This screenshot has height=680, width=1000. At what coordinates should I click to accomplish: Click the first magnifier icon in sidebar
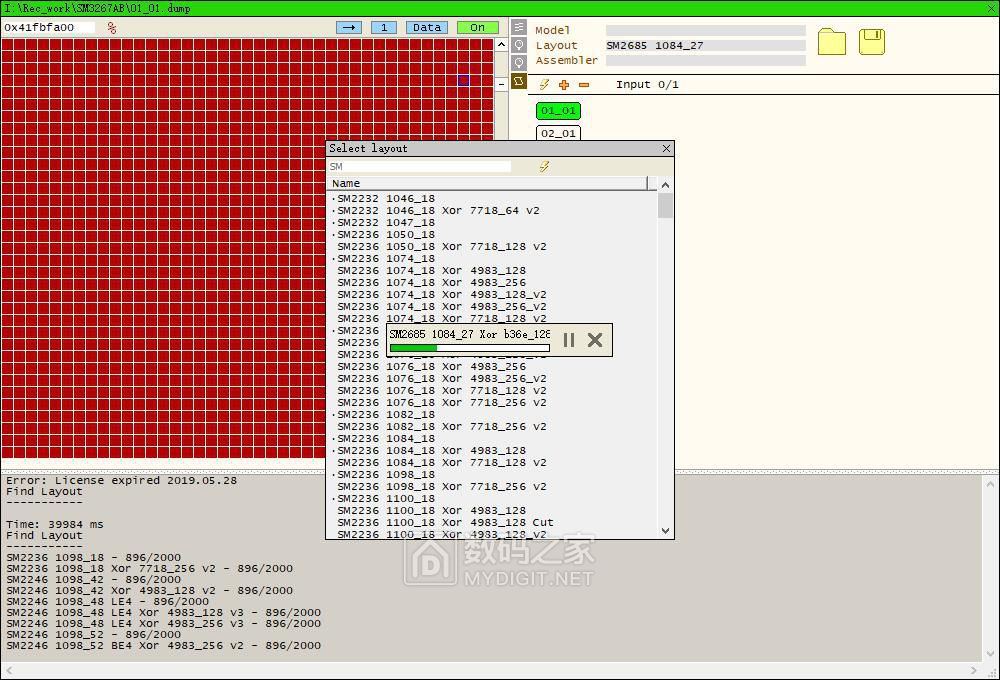pos(519,45)
